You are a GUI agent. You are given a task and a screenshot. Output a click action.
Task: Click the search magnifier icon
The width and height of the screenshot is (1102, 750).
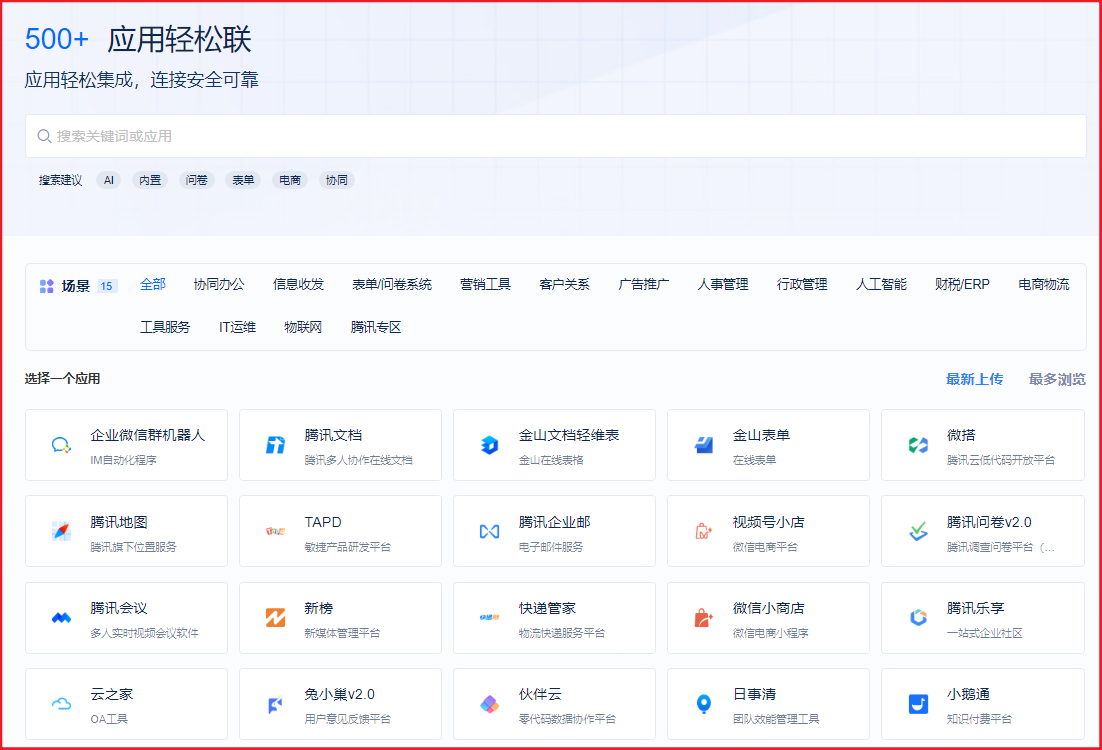click(44, 136)
